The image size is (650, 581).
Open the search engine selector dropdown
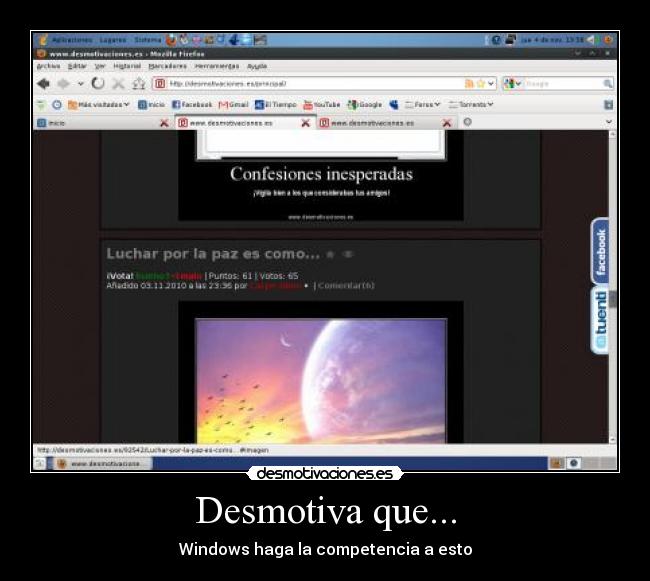pyautogui.click(x=512, y=84)
